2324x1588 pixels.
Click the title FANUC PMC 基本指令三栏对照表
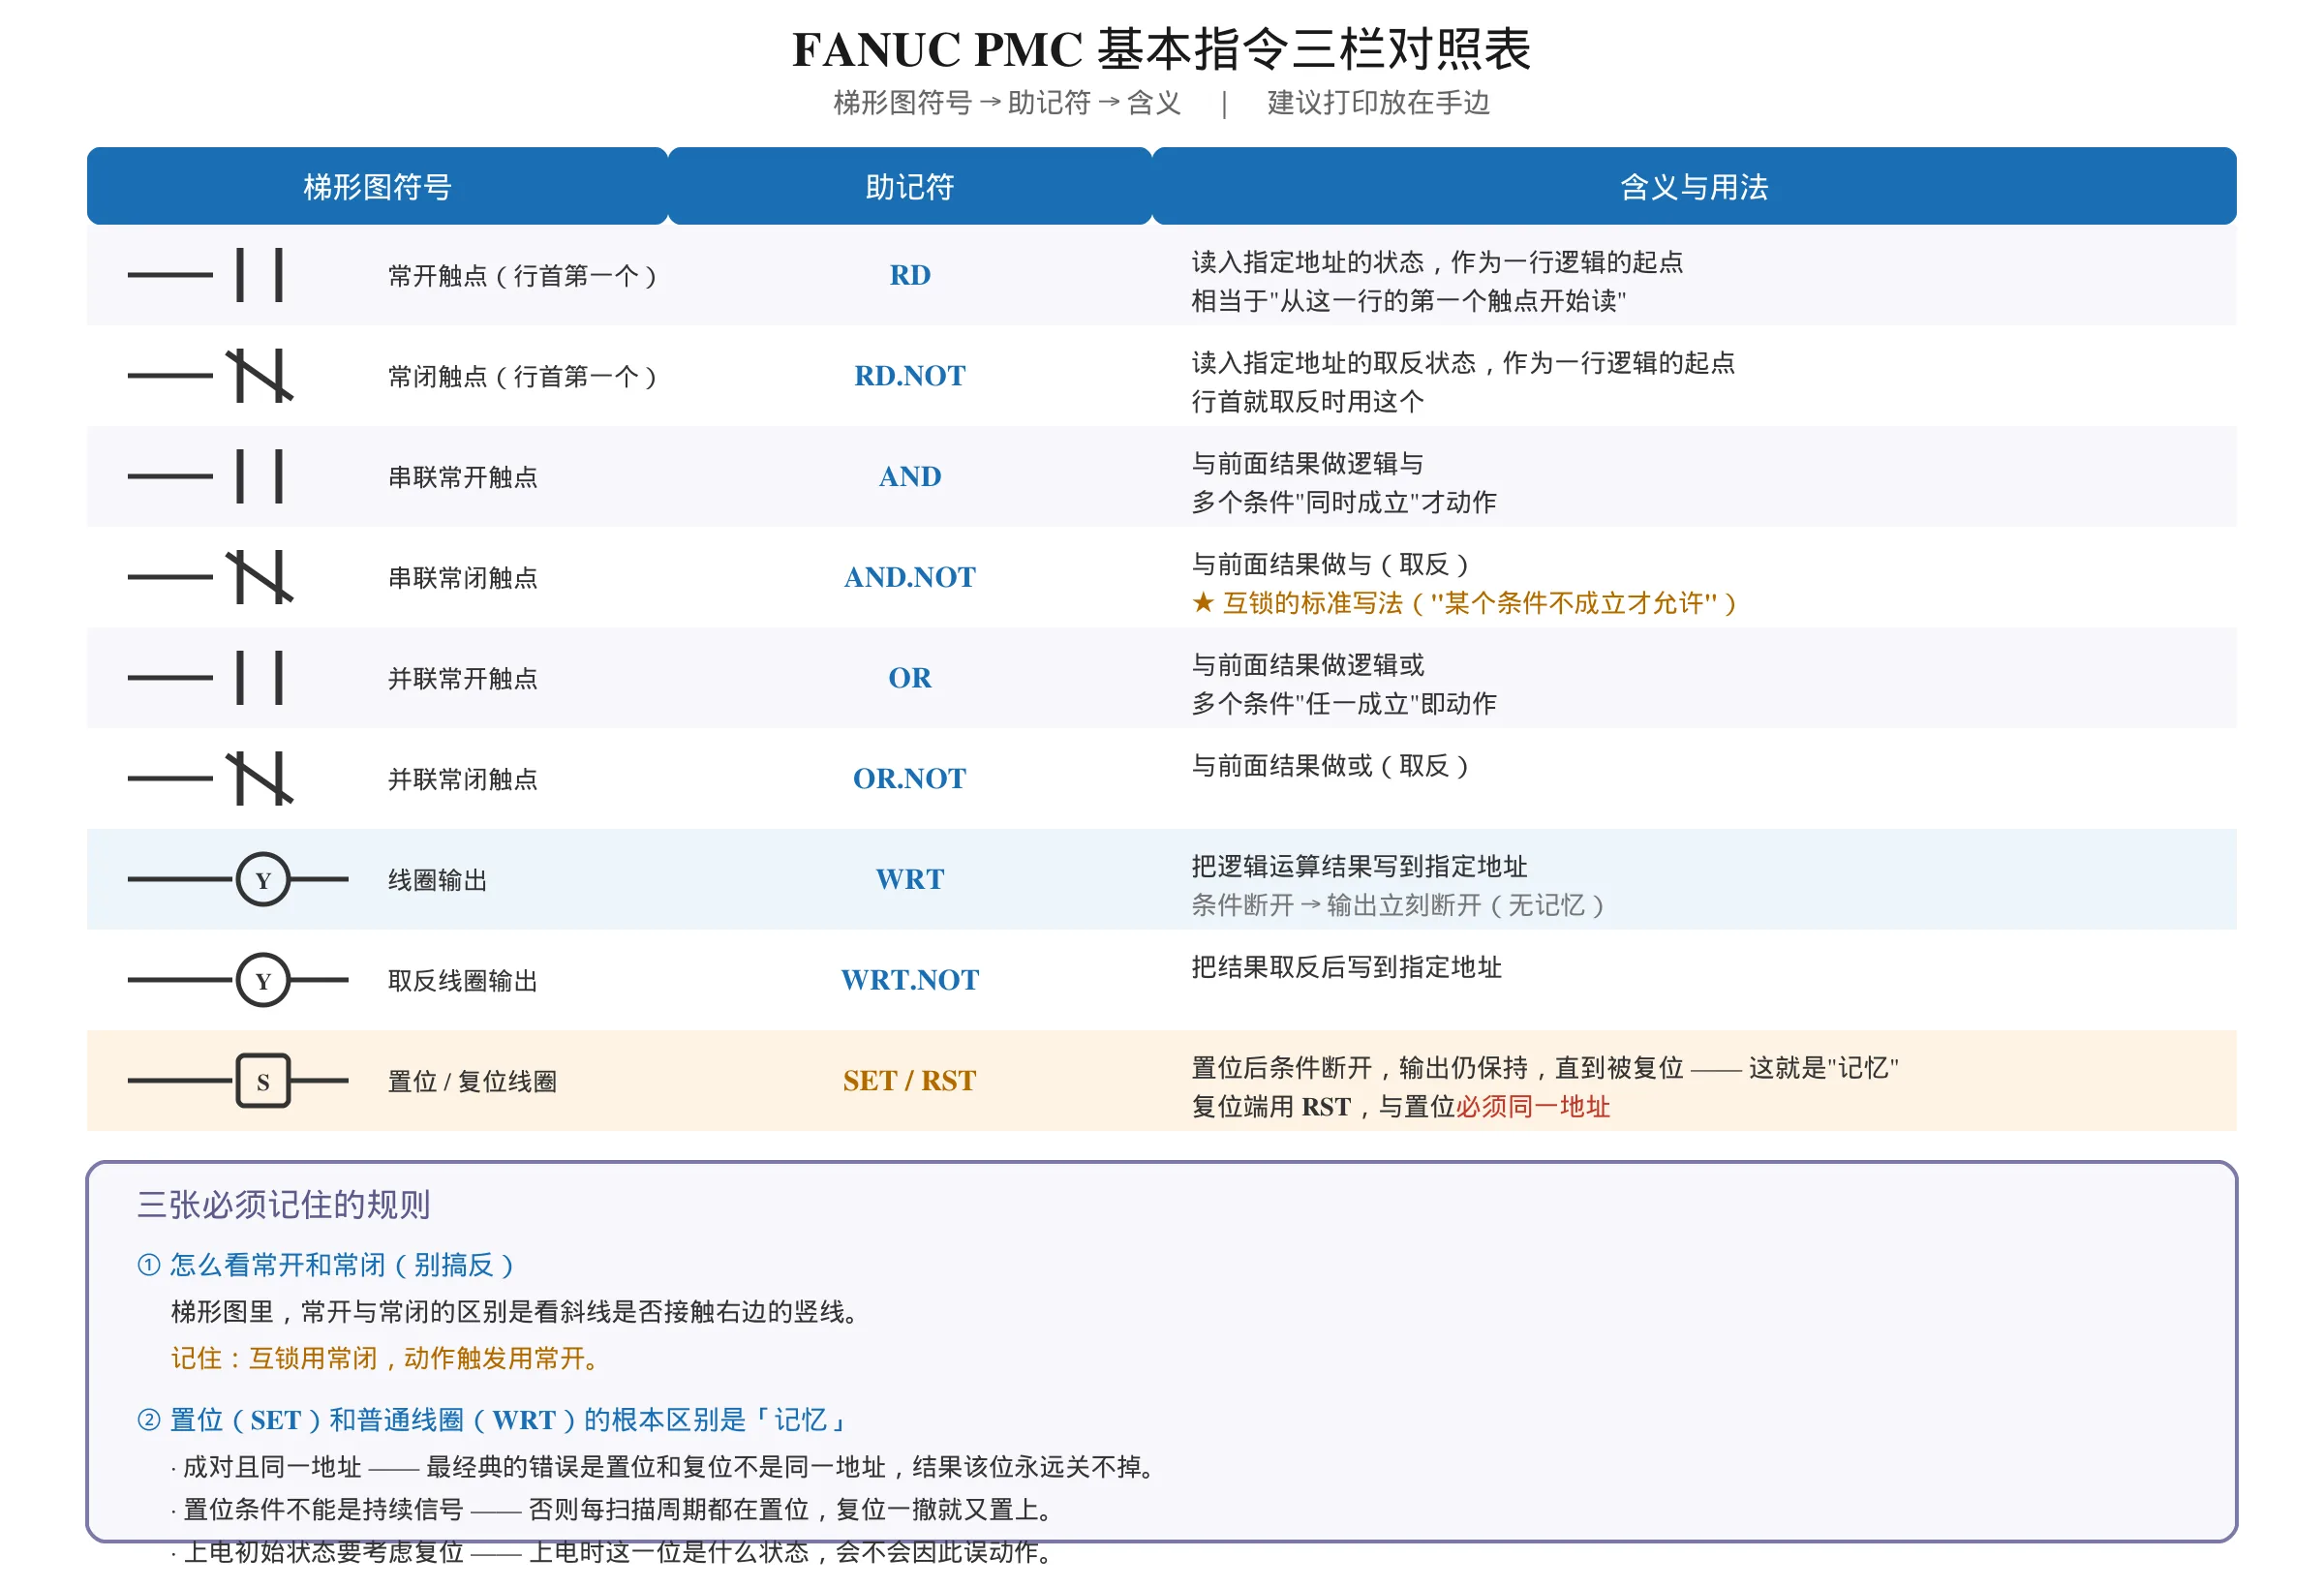[1162, 49]
